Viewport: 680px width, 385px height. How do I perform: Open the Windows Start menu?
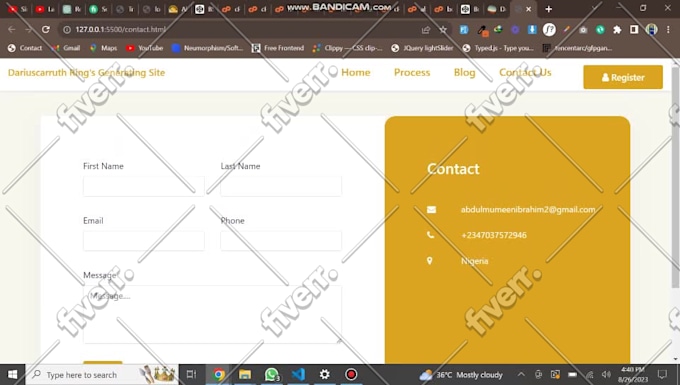coord(13,374)
